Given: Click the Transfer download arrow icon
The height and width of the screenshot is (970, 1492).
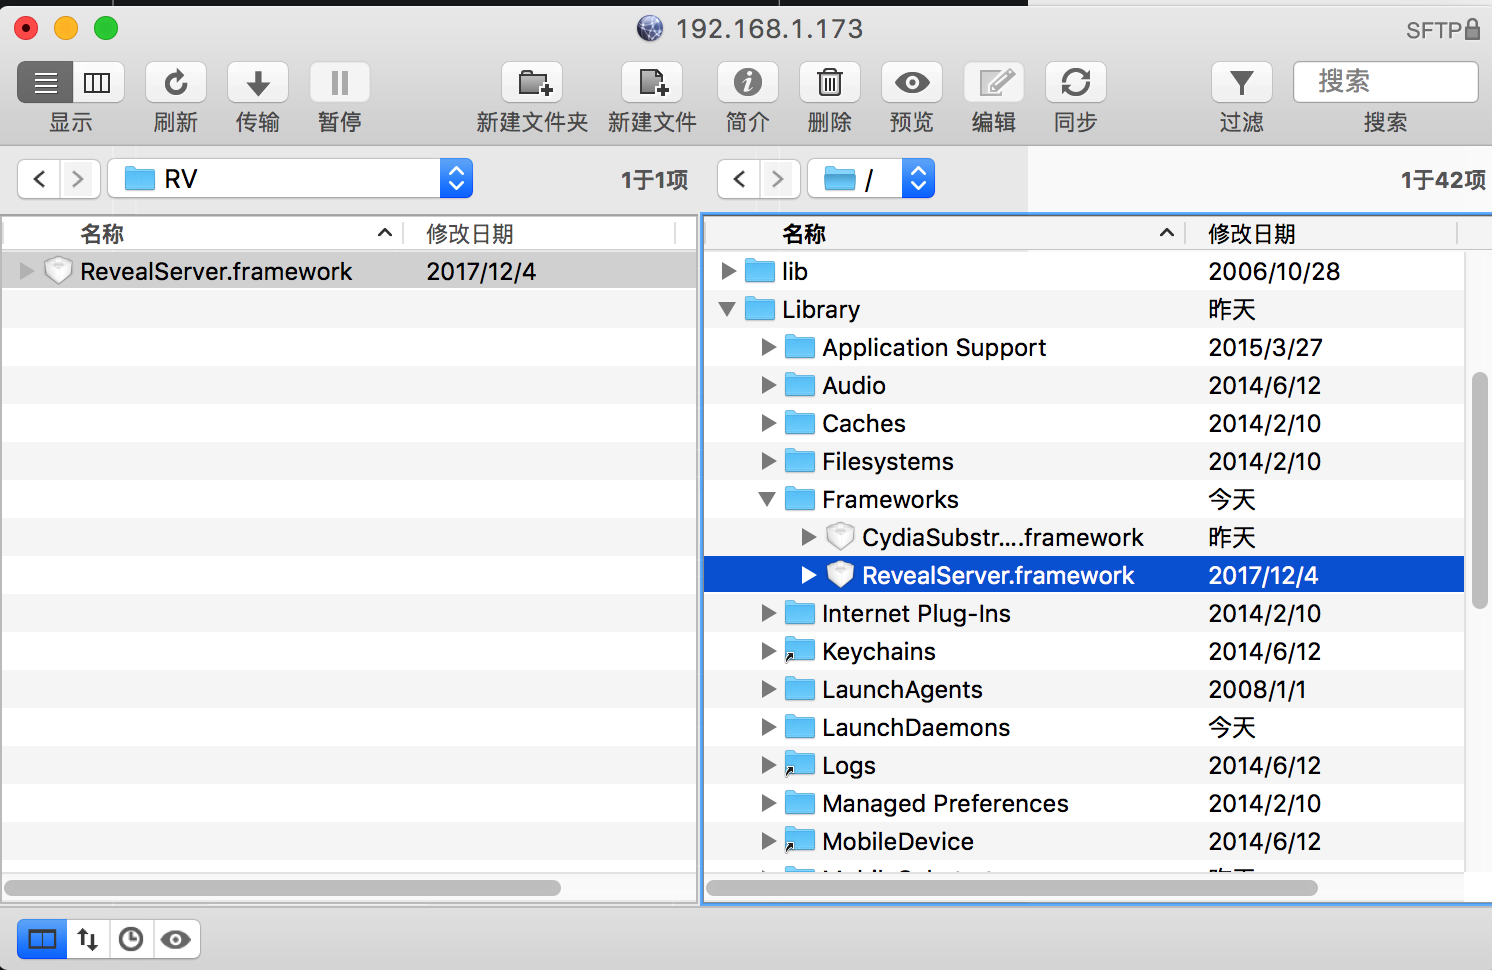Looking at the screenshot, I should (x=258, y=82).
